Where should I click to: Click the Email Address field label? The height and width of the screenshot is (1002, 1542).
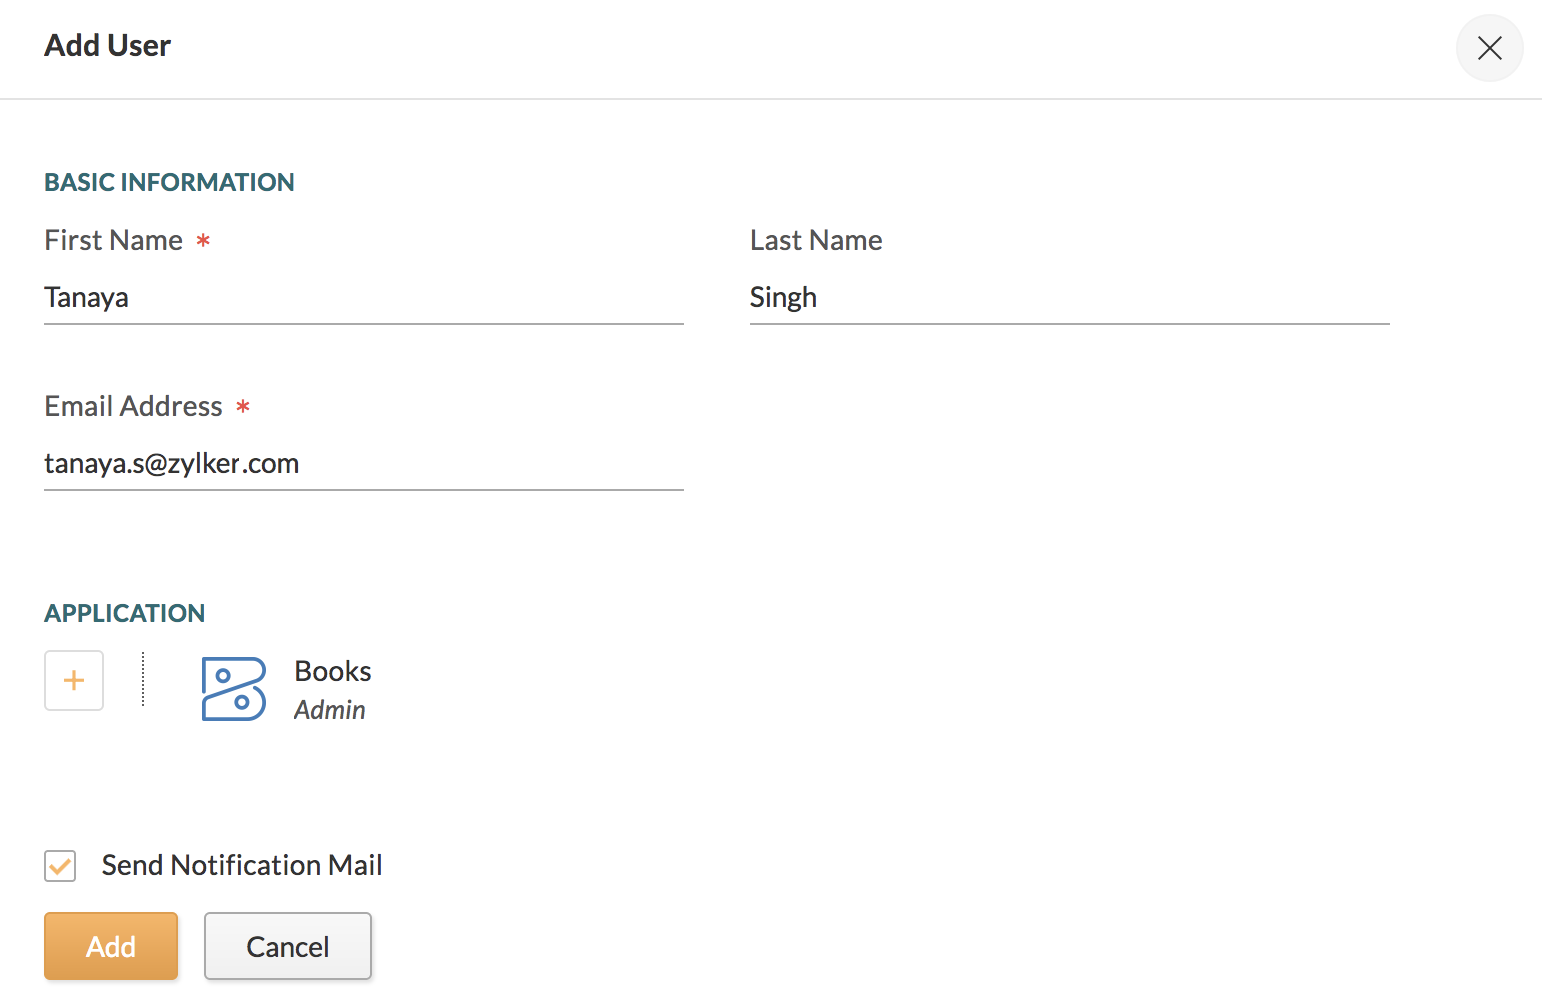click(x=134, y=406)
